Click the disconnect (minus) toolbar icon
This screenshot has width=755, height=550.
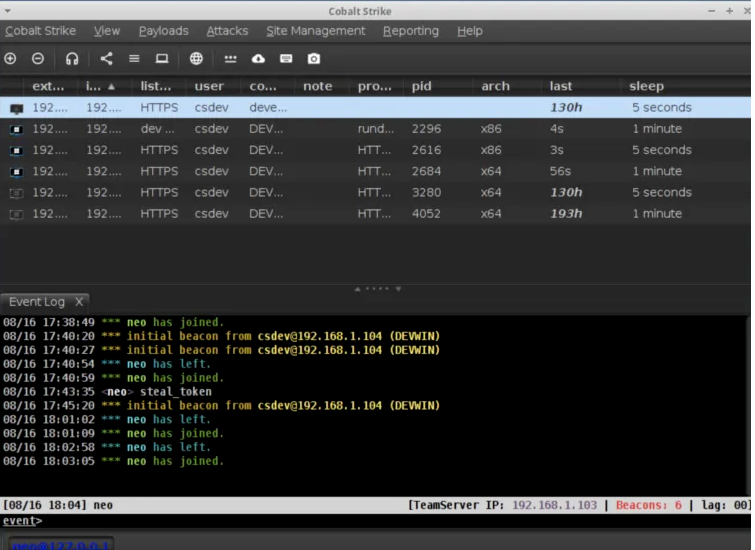click(38, 59)
